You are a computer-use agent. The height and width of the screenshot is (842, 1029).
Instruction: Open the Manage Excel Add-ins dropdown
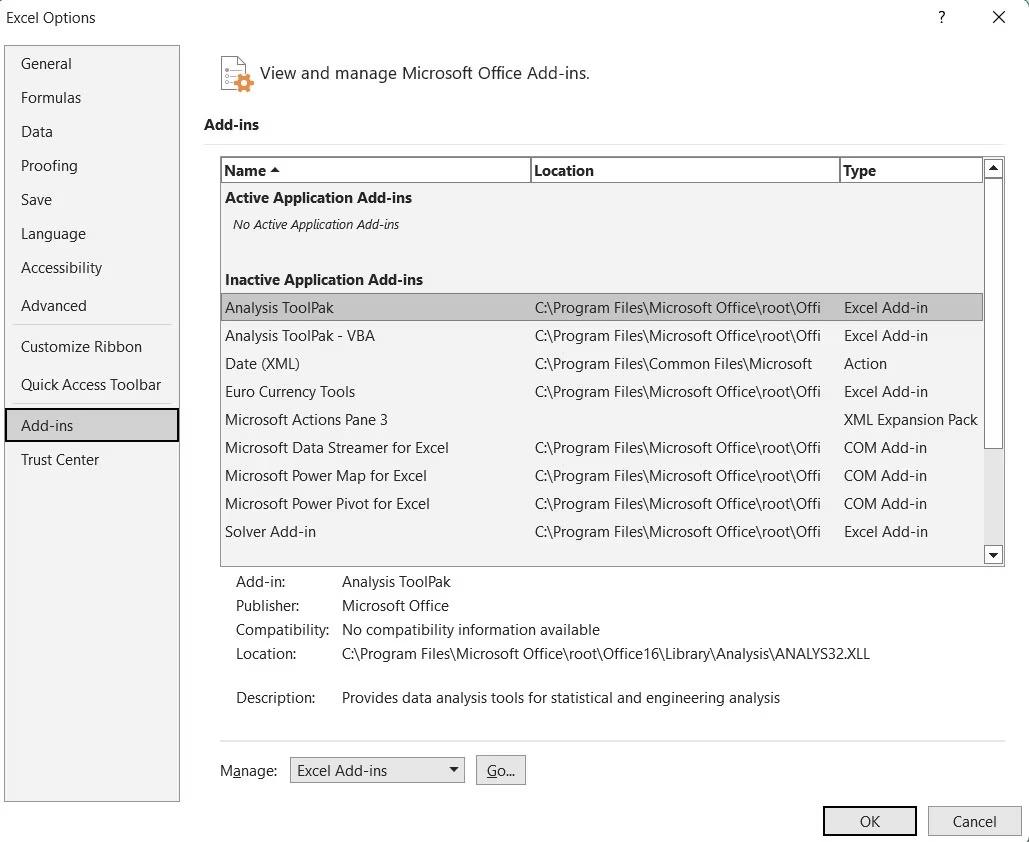[376, 770]
